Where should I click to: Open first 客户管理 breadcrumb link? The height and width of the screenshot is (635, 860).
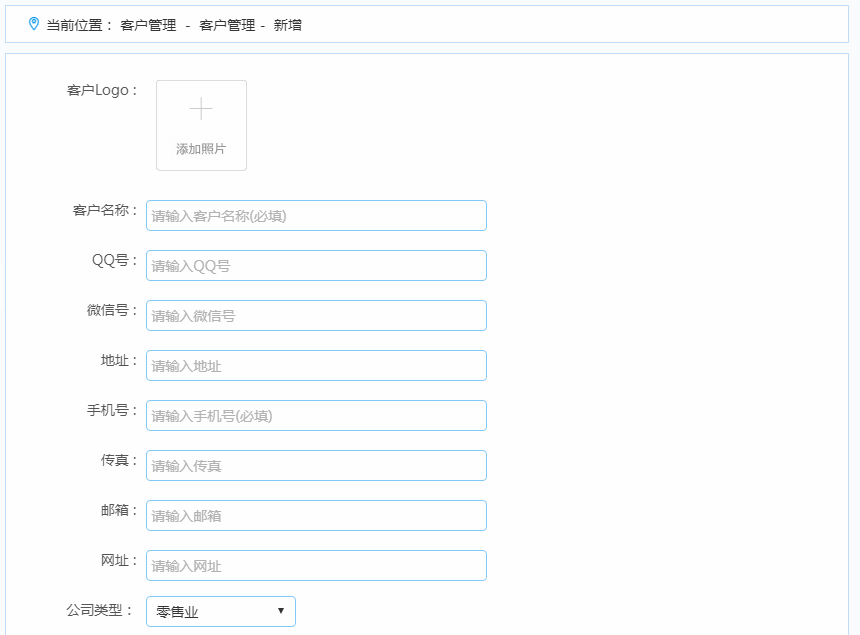tap(148, 25)
